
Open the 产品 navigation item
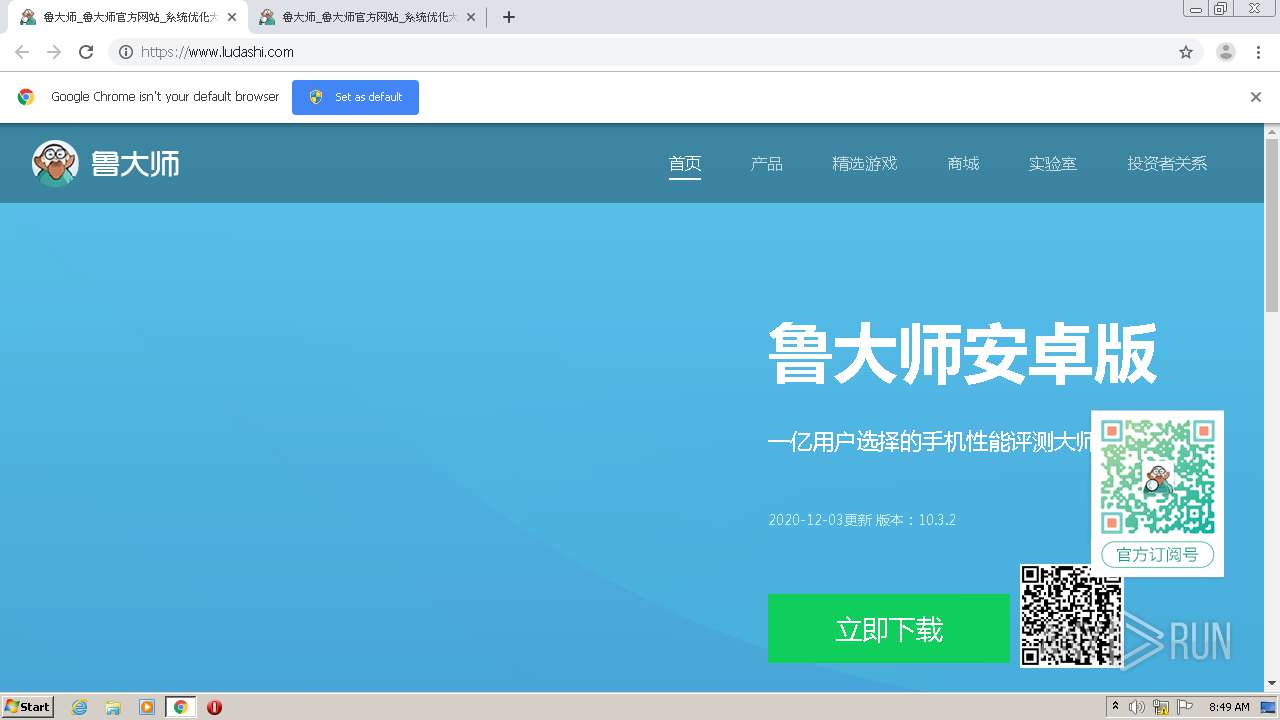(767, 164)
